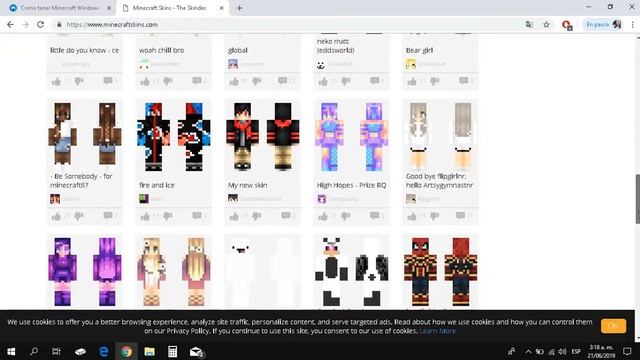This screenshot has width=640, height=360.
Task: Open Task View on the taskbar
Action: pyautogui.click(x=56, y=351)
